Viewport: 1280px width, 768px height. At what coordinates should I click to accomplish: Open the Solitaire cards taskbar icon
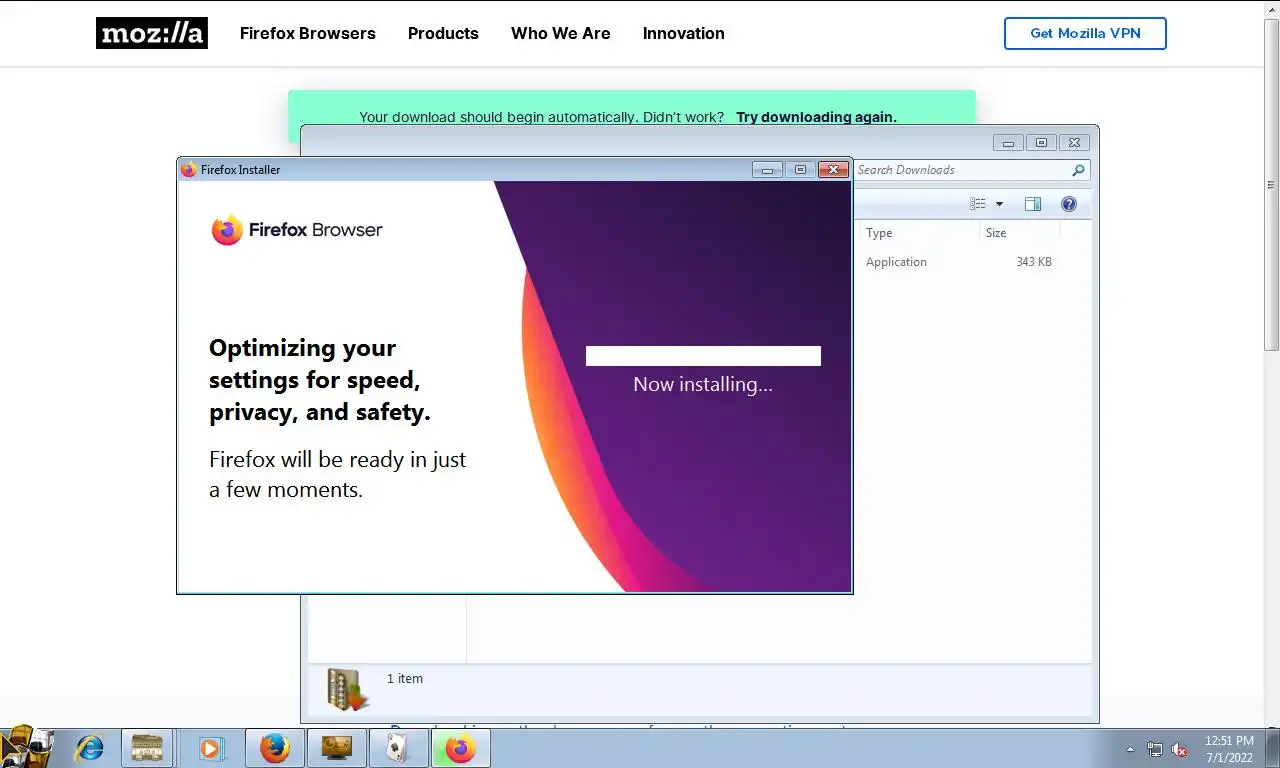pyautogui.click(x=398, y=748)
